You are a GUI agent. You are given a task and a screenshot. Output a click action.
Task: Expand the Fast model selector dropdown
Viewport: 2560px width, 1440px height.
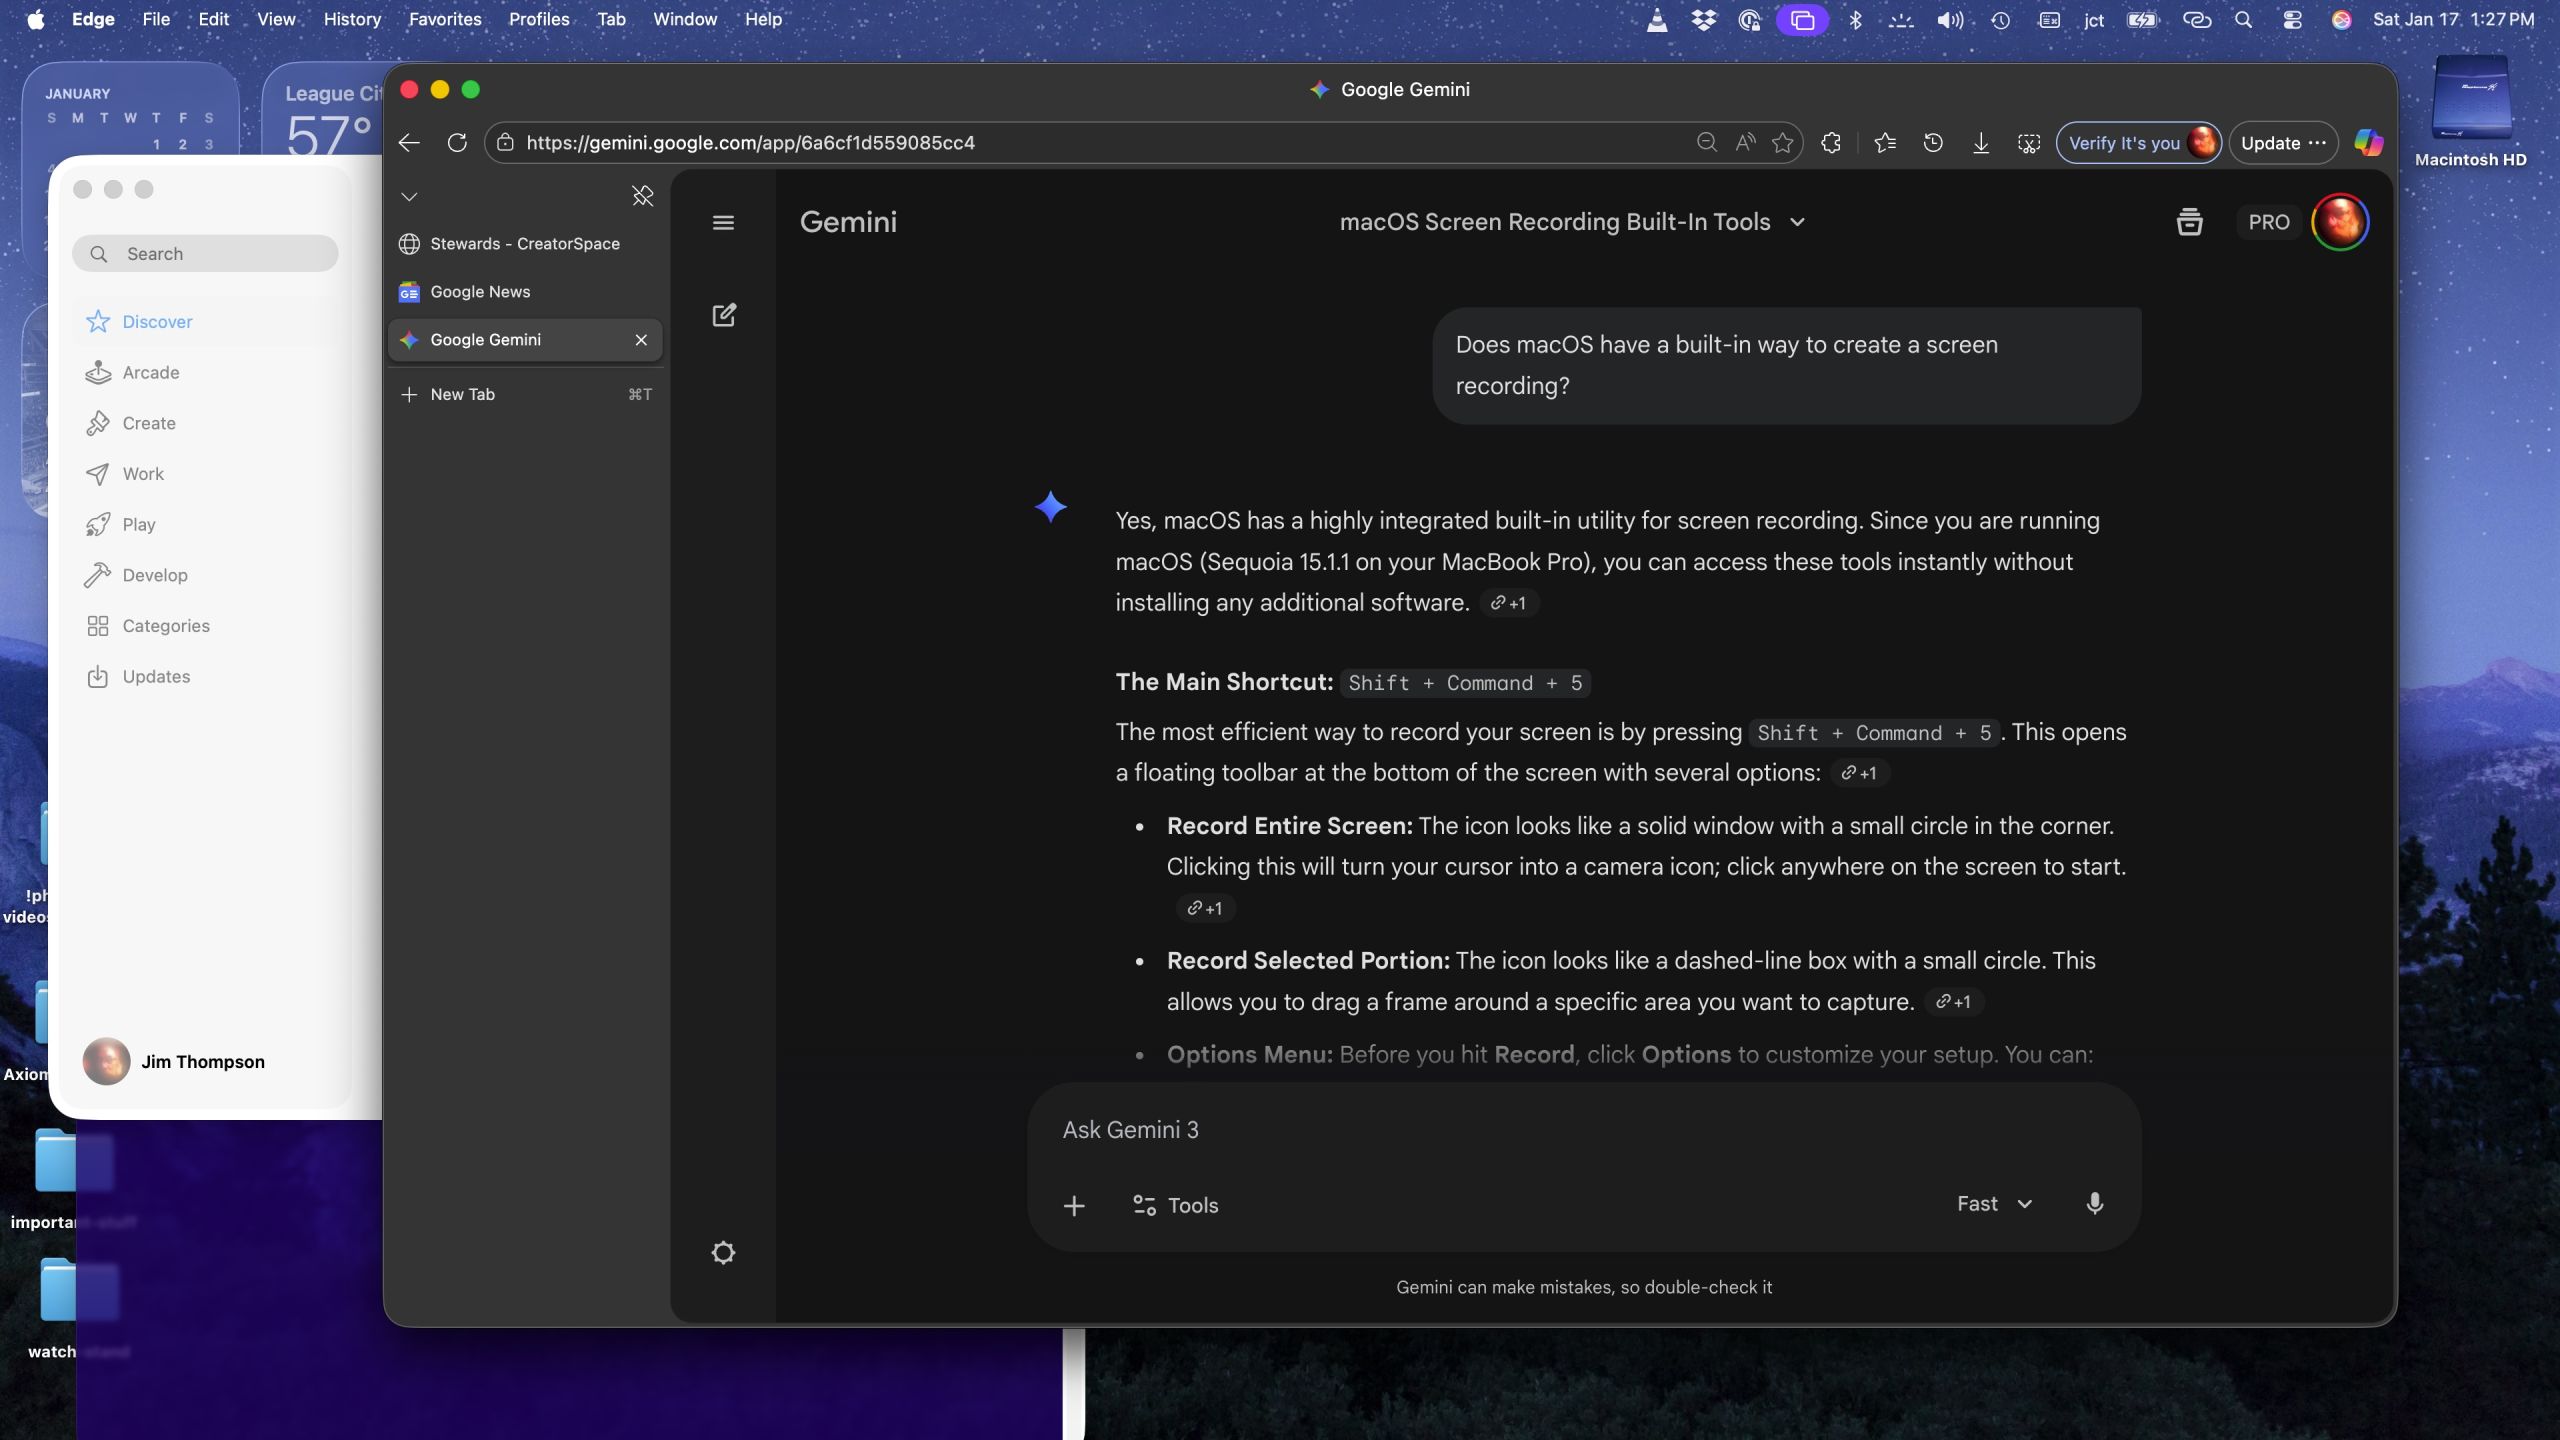(x=1995, y=1204)
